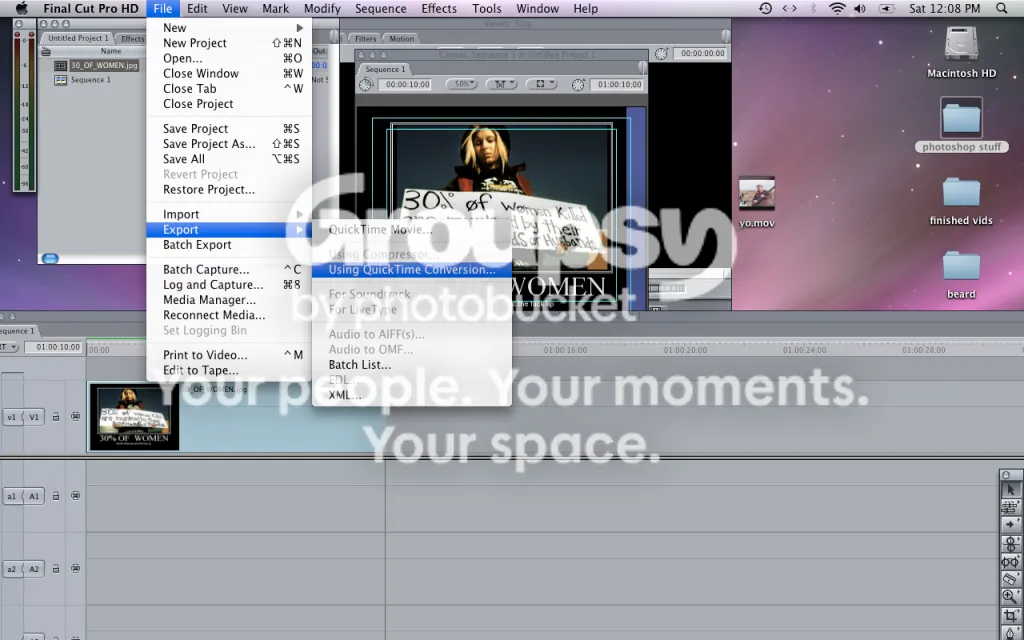
Task: Click the Viewer timecode clock icon
Action: [x=661, y=54]
